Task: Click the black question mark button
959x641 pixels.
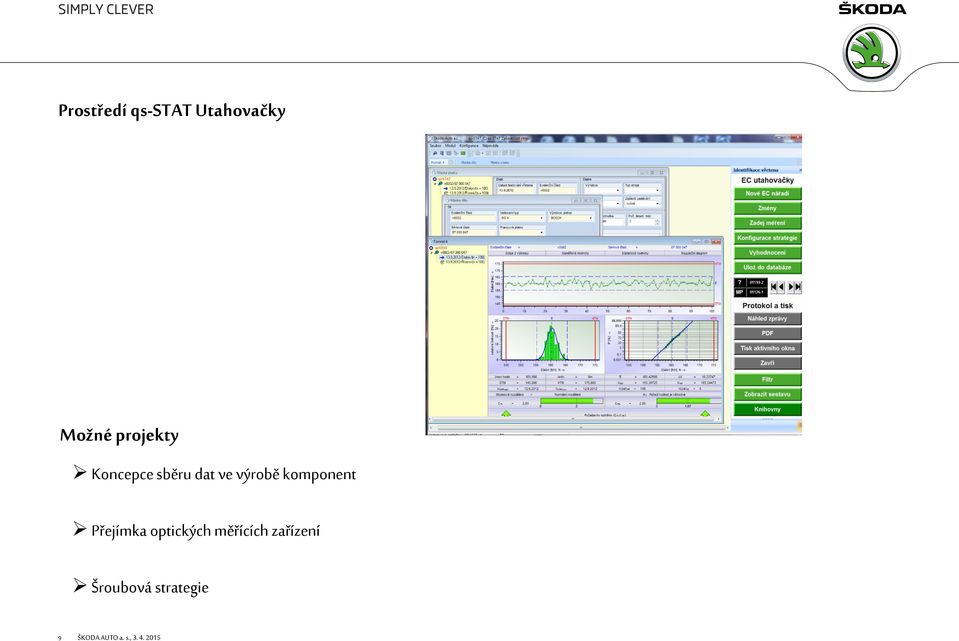Action: pos(739,283)
